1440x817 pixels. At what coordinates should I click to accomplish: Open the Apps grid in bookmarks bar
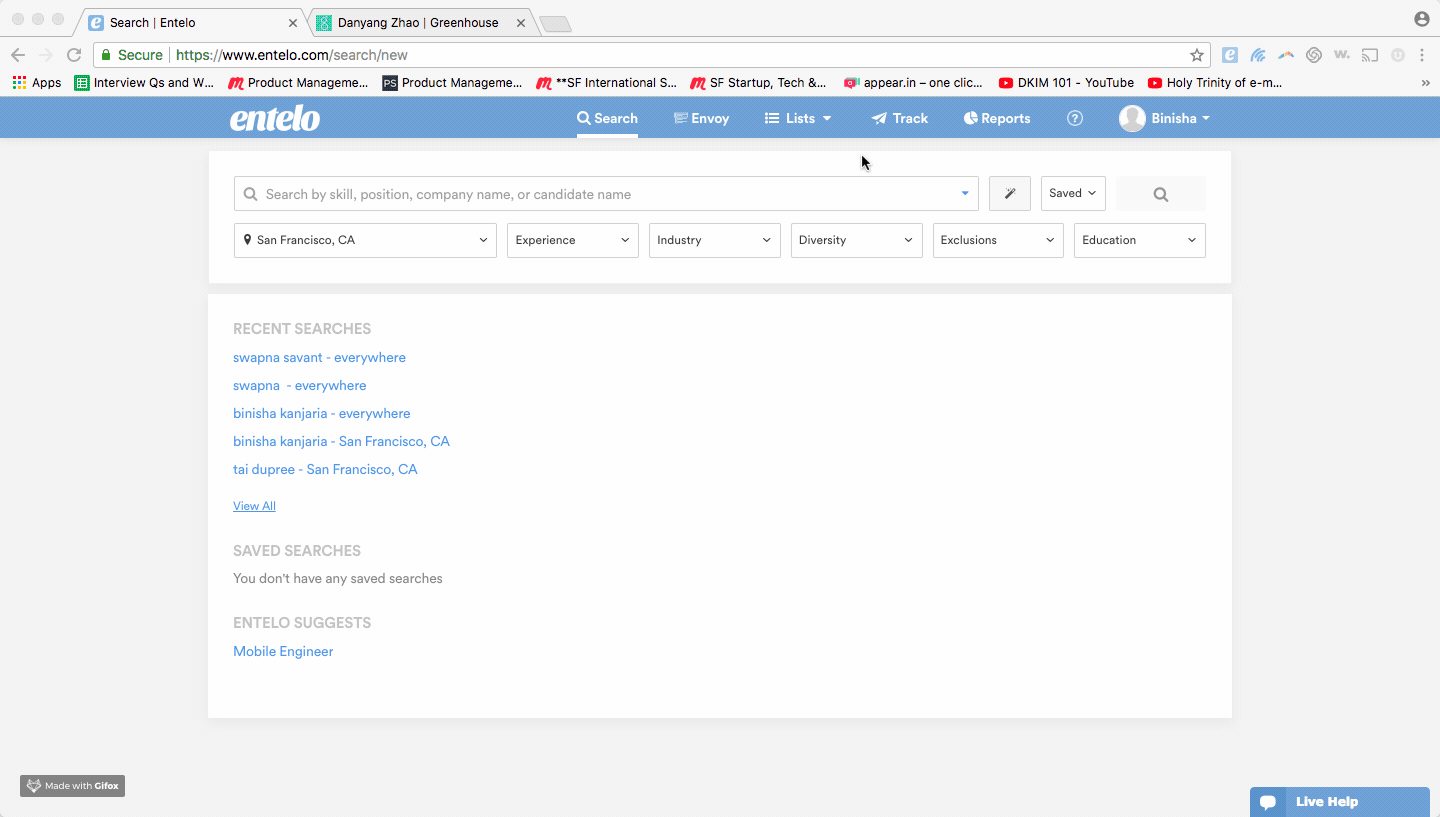[37, 83]
